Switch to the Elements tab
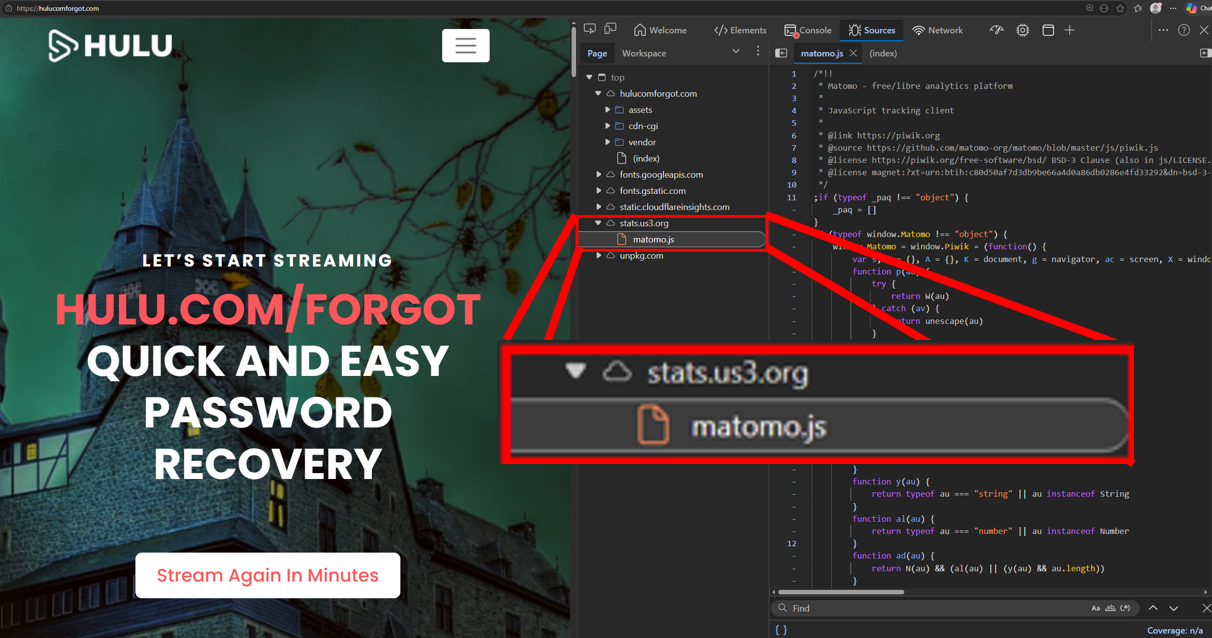This screenshot has height=638, width=1212. coord(740,30)
